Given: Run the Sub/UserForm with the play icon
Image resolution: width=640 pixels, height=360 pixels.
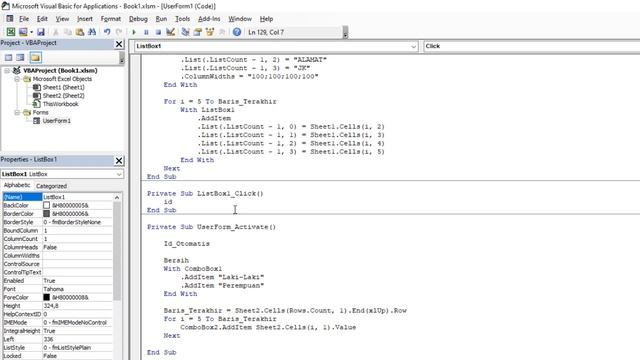Looking at the screenshot, I should coord(134,32).
